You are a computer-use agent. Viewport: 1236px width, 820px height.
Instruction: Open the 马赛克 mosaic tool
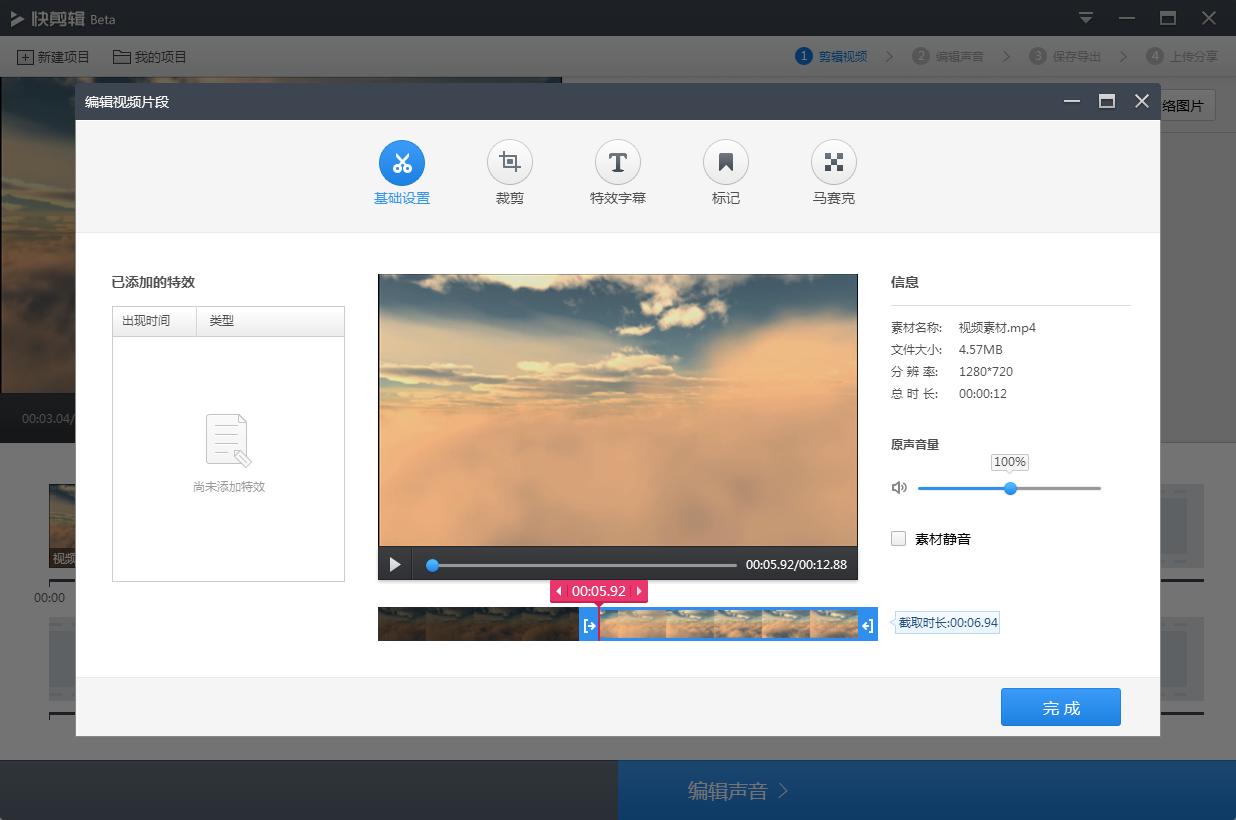834,162
